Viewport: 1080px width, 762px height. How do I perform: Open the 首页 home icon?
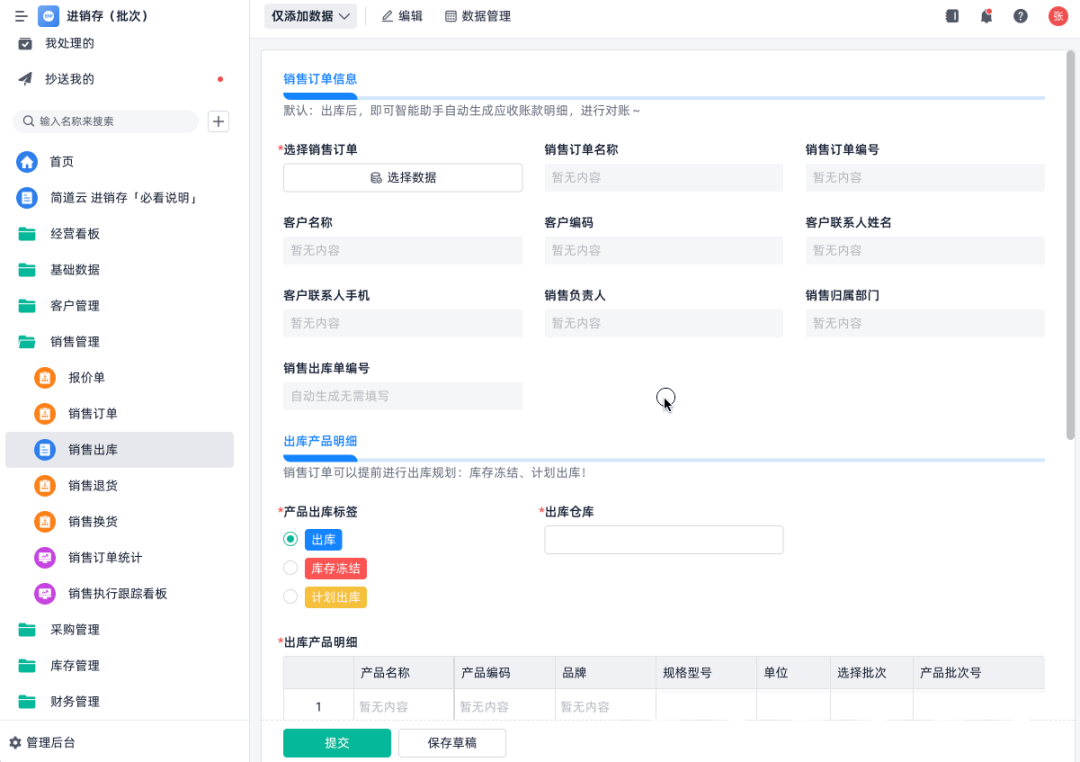(x=27, y=162)
